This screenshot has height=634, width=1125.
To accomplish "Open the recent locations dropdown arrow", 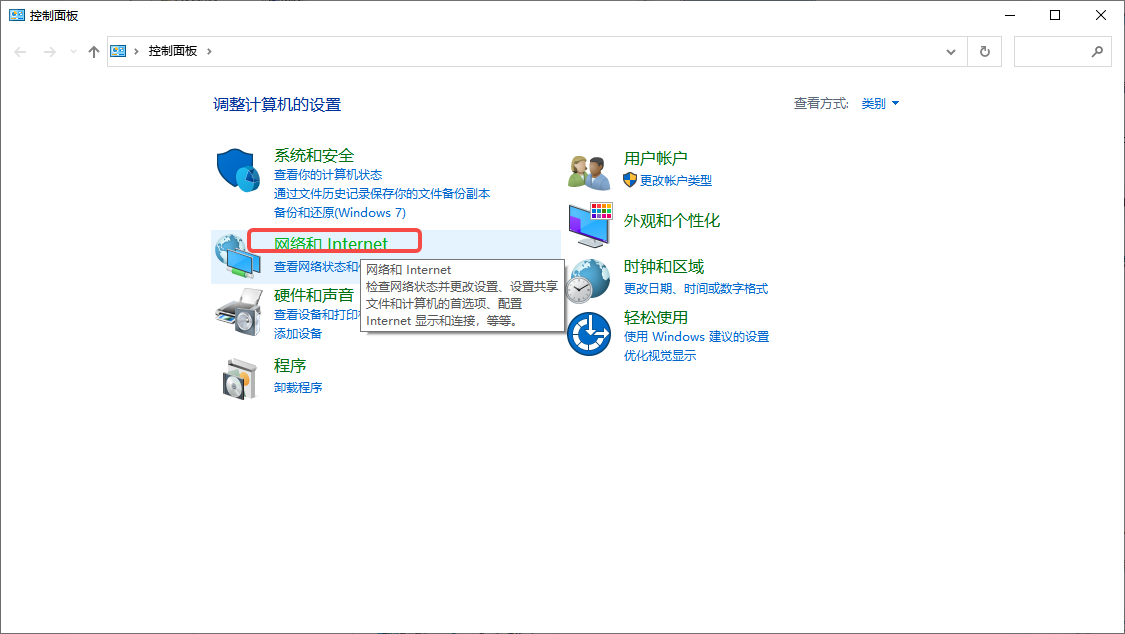I will pos(73,52).
